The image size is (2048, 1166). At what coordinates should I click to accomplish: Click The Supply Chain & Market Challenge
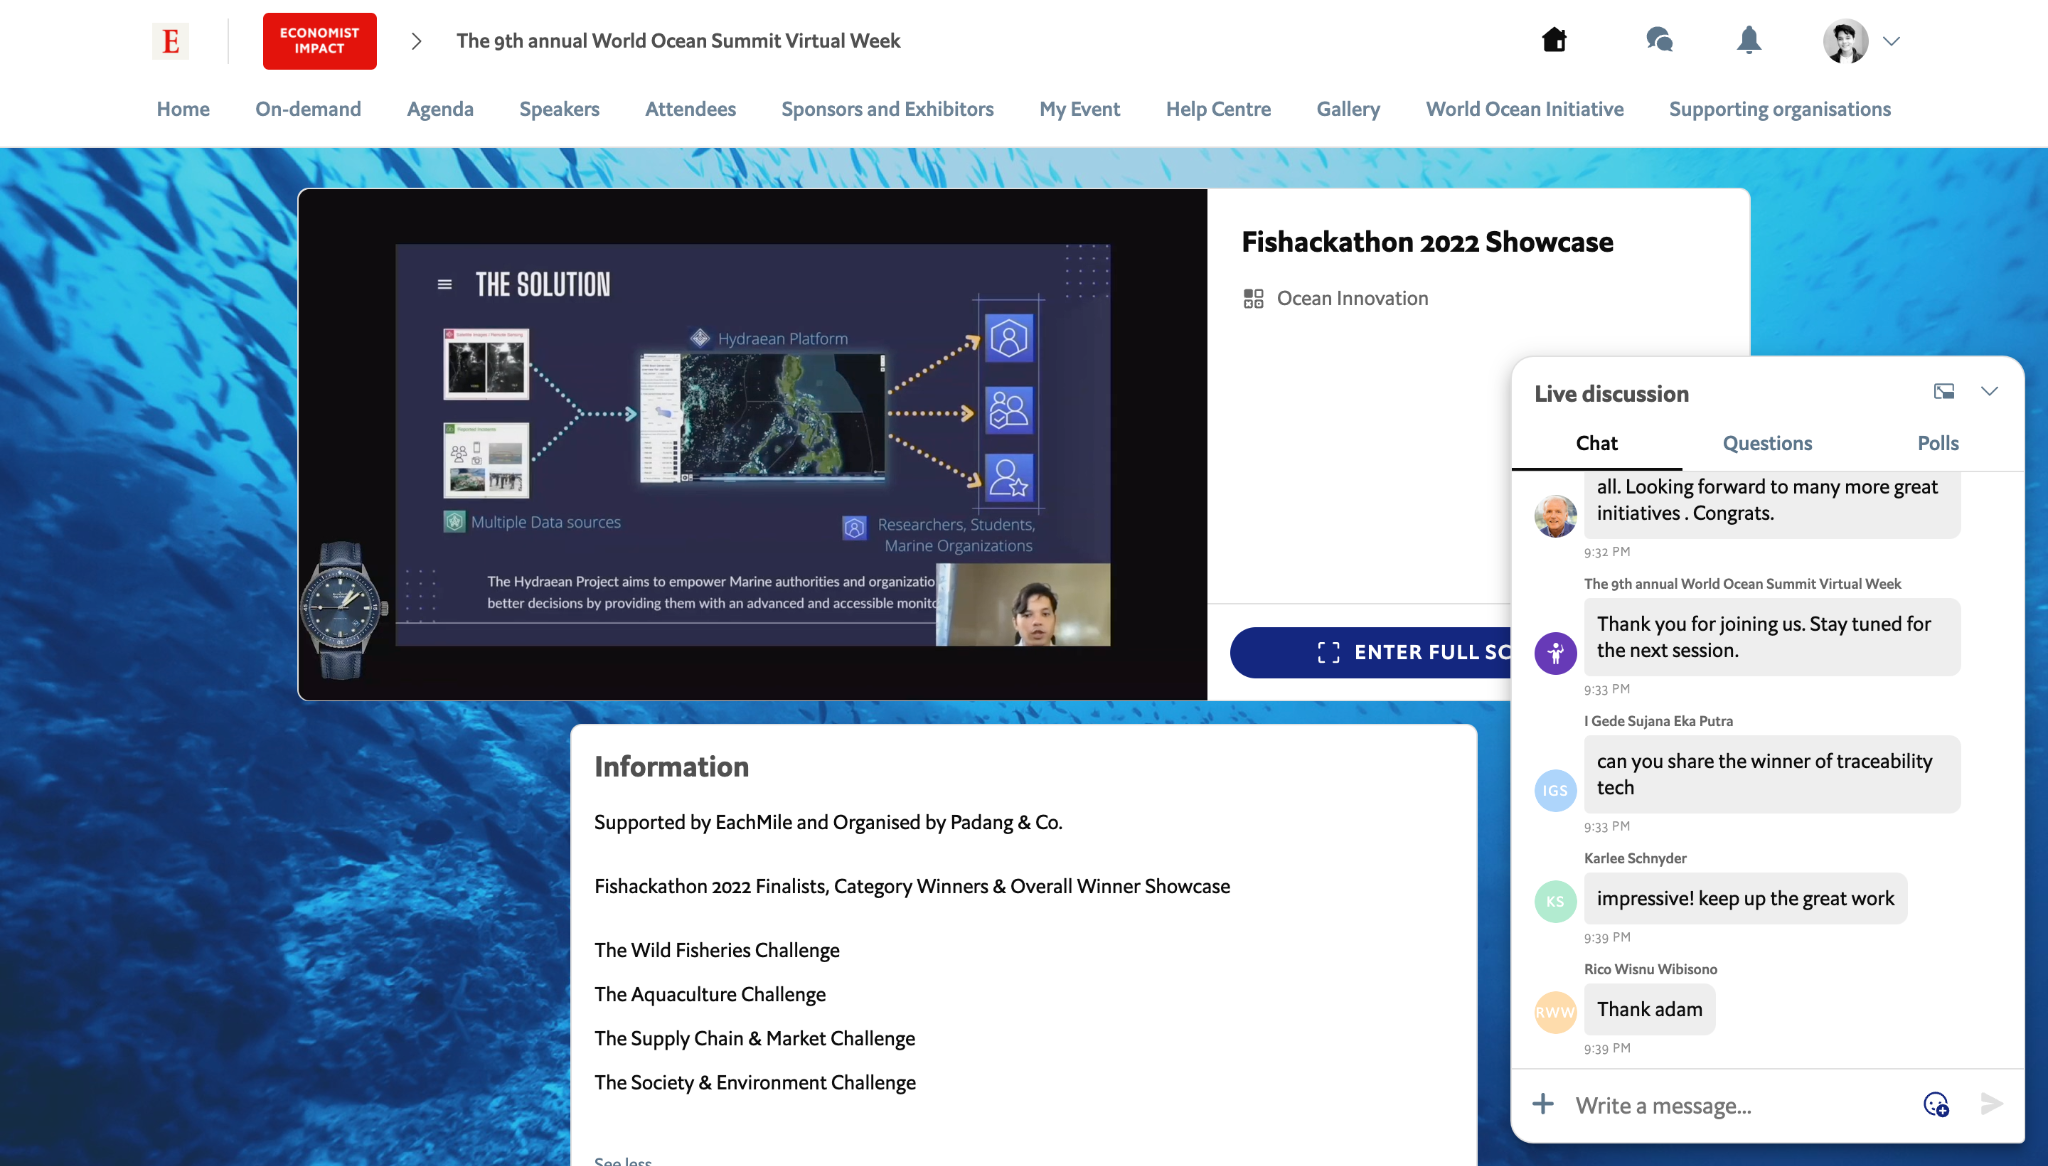tap(755, 1038)
